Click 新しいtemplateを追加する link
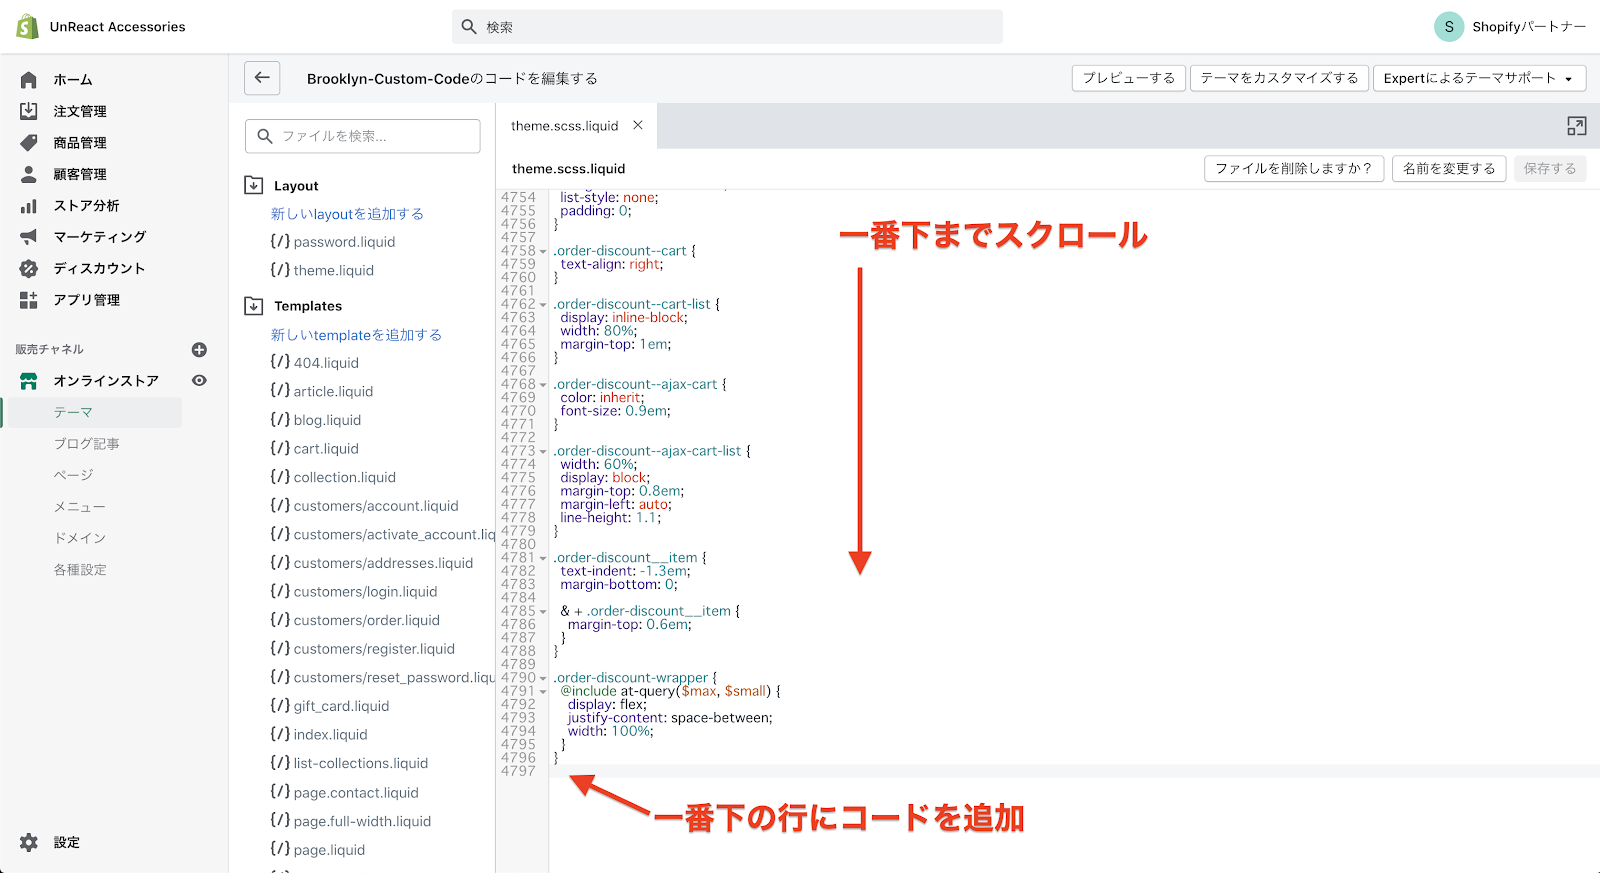The height and width of the screenshot is (873, 1600). tap(356, 335)
